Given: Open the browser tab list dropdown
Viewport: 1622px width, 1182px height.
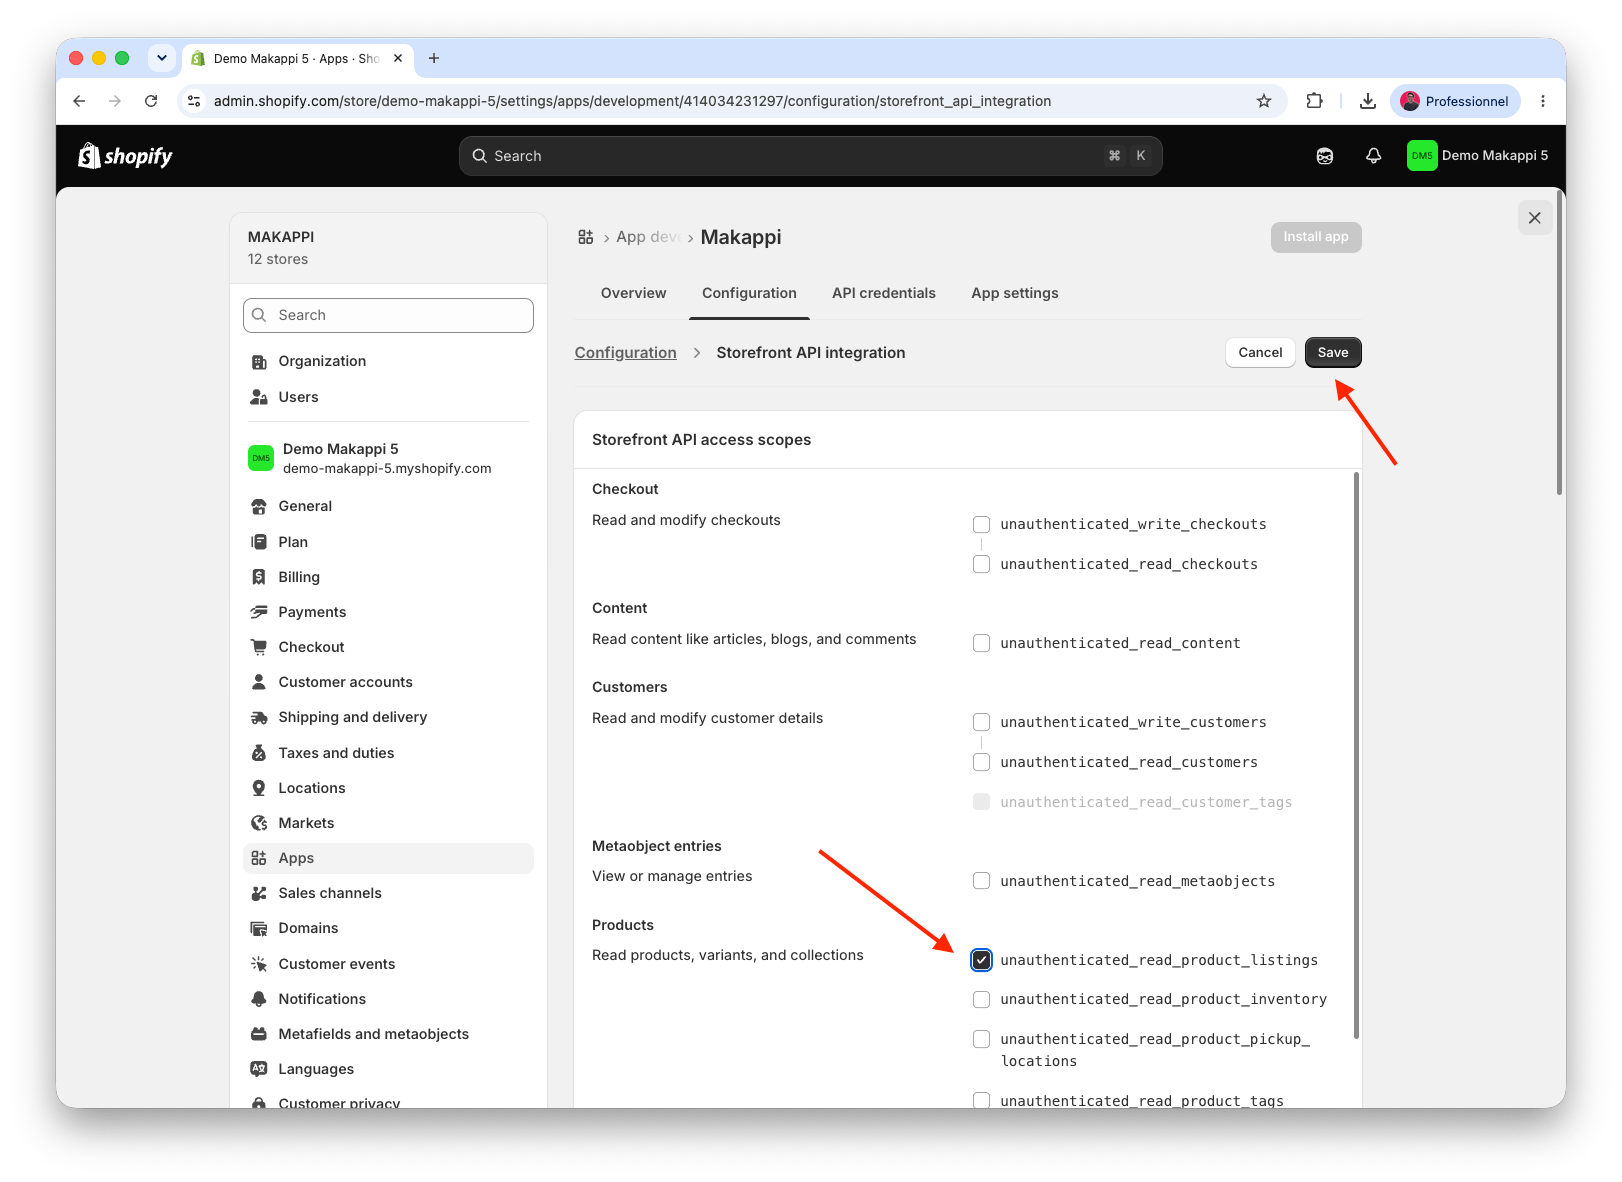Looking at the screenshot, I should point(162,58).
